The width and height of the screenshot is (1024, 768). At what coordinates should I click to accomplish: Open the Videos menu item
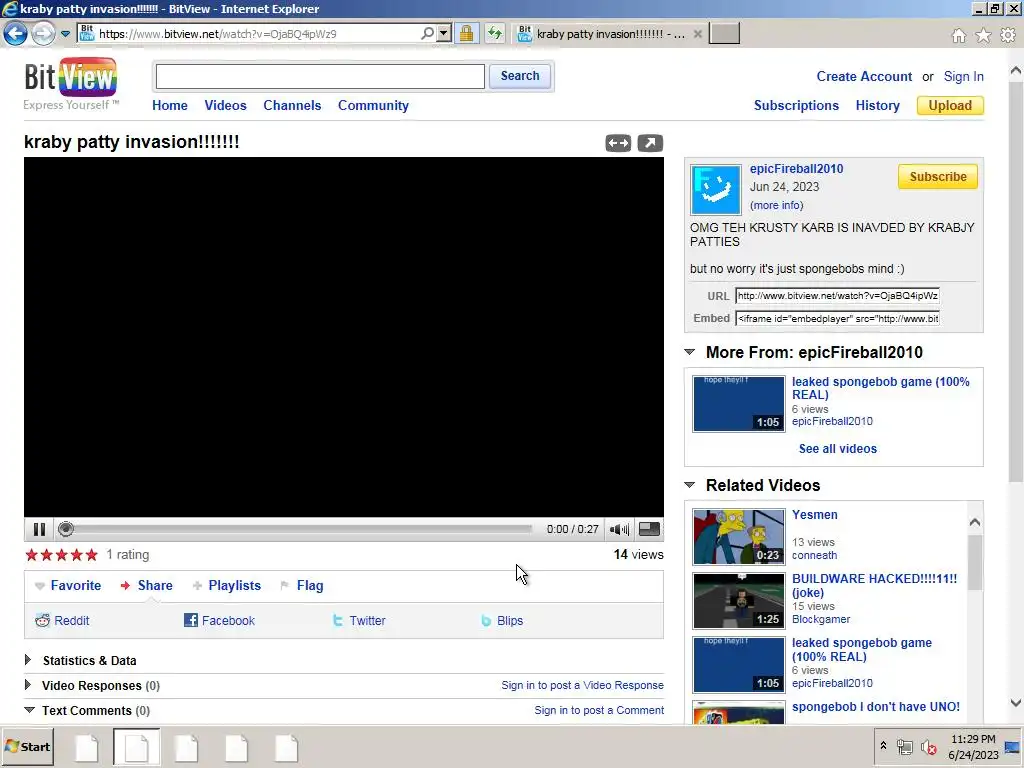[x=225, y=105]
